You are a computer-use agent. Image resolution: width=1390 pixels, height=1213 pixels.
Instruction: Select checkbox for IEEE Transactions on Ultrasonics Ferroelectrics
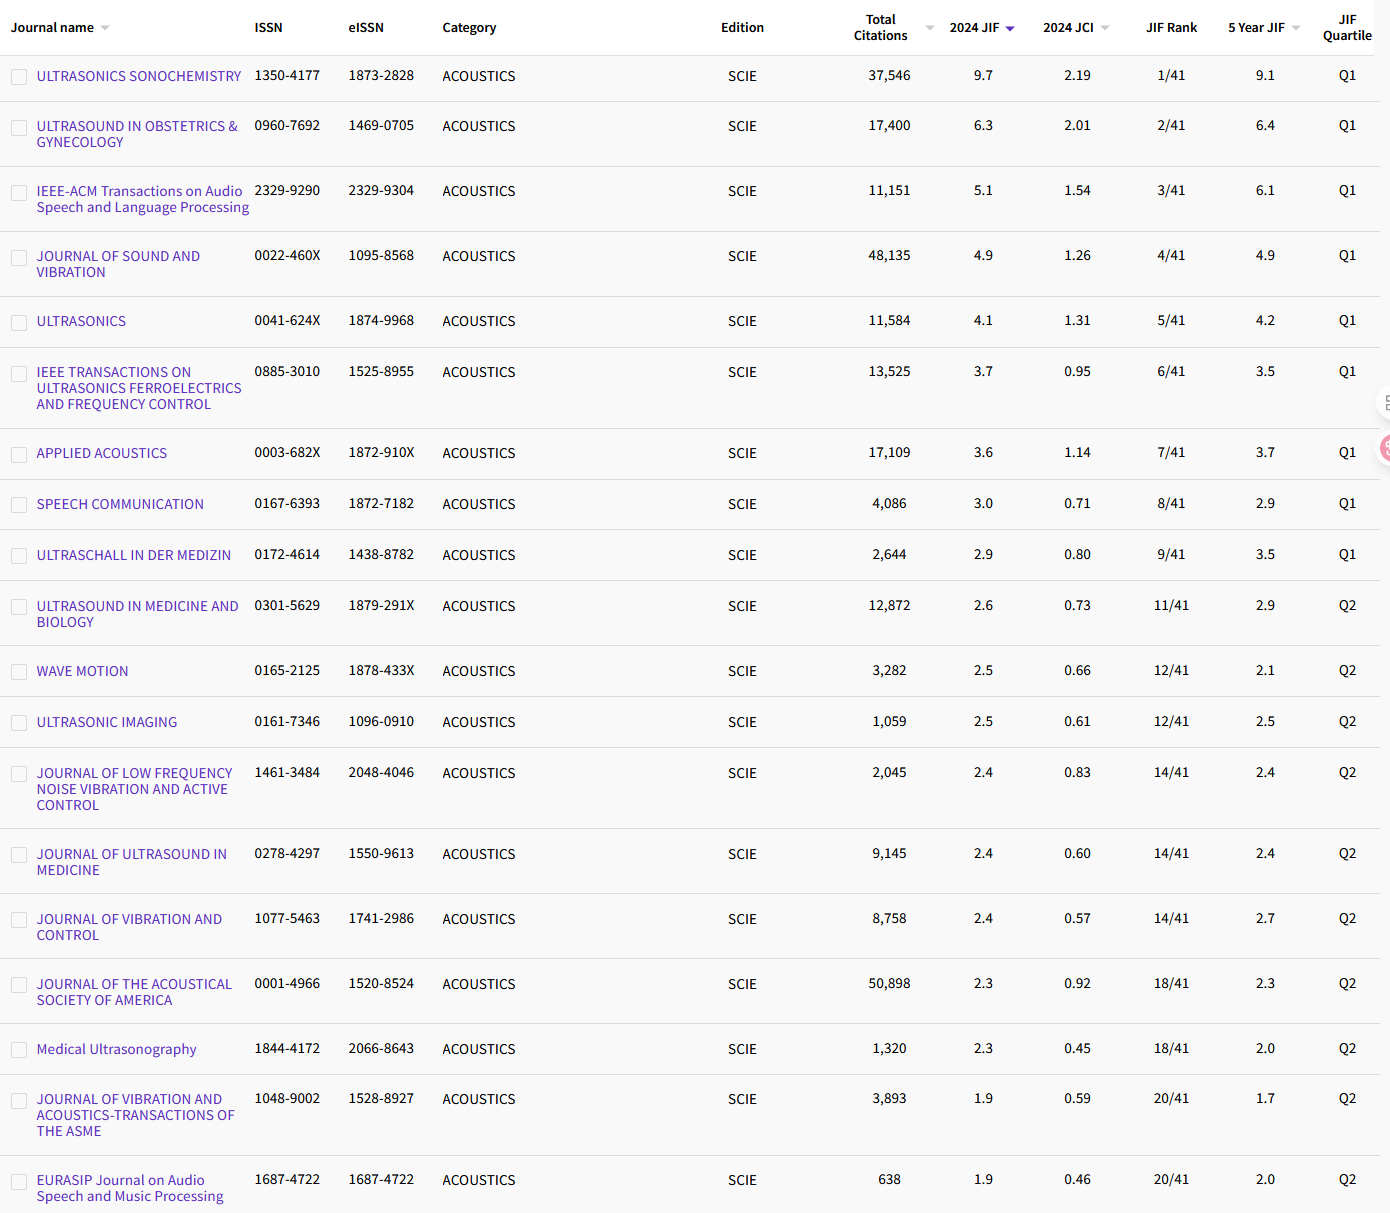point(19,374)
